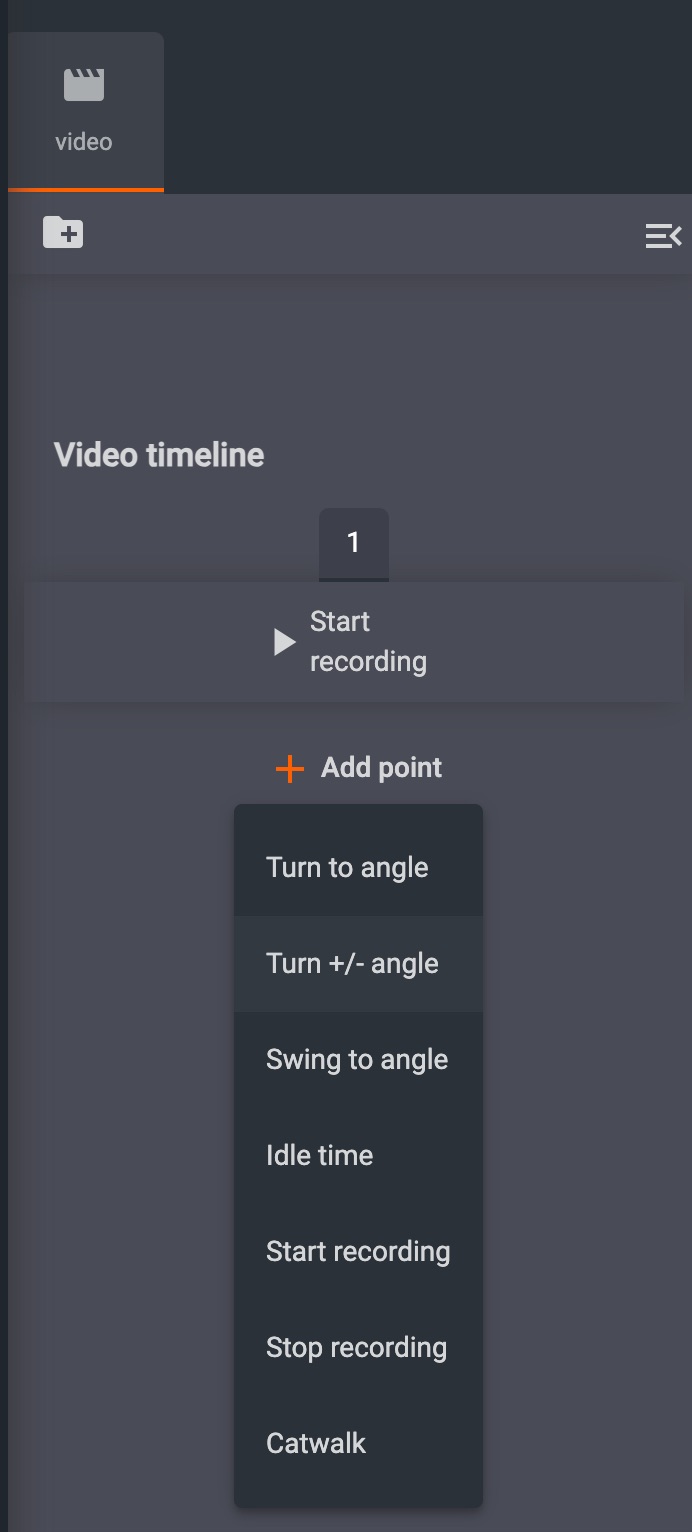Select Stop recording option
This screenshot has height=1532, width=692.
click(x=356, y=1347)
